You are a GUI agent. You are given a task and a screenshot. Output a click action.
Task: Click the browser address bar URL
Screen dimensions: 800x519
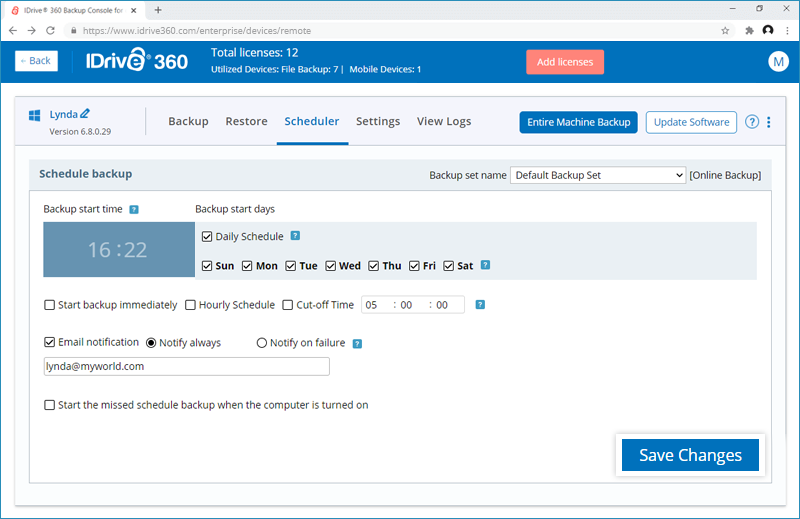pos(197,31)
